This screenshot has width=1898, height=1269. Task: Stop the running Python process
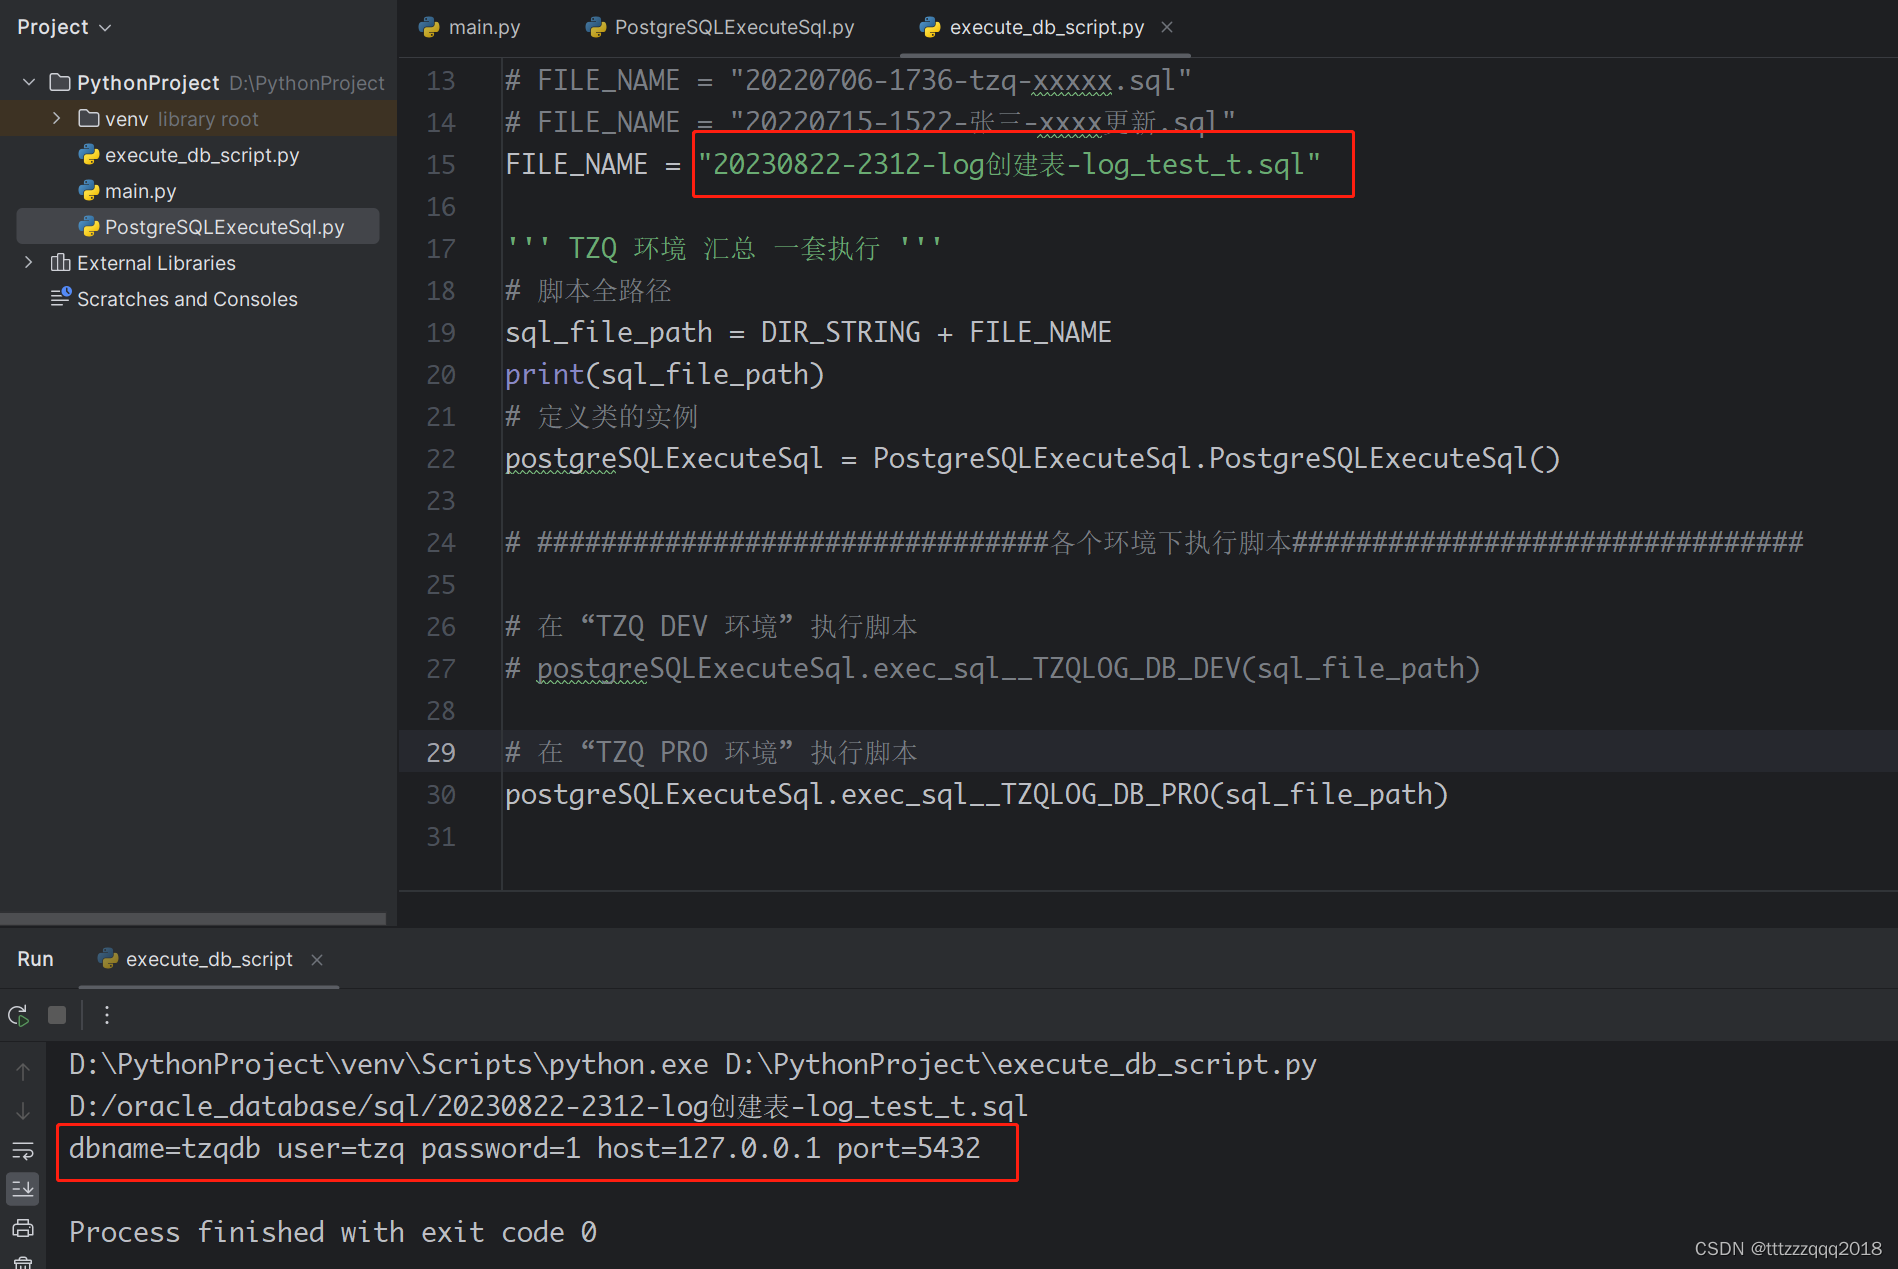[x=57, y=1015]
